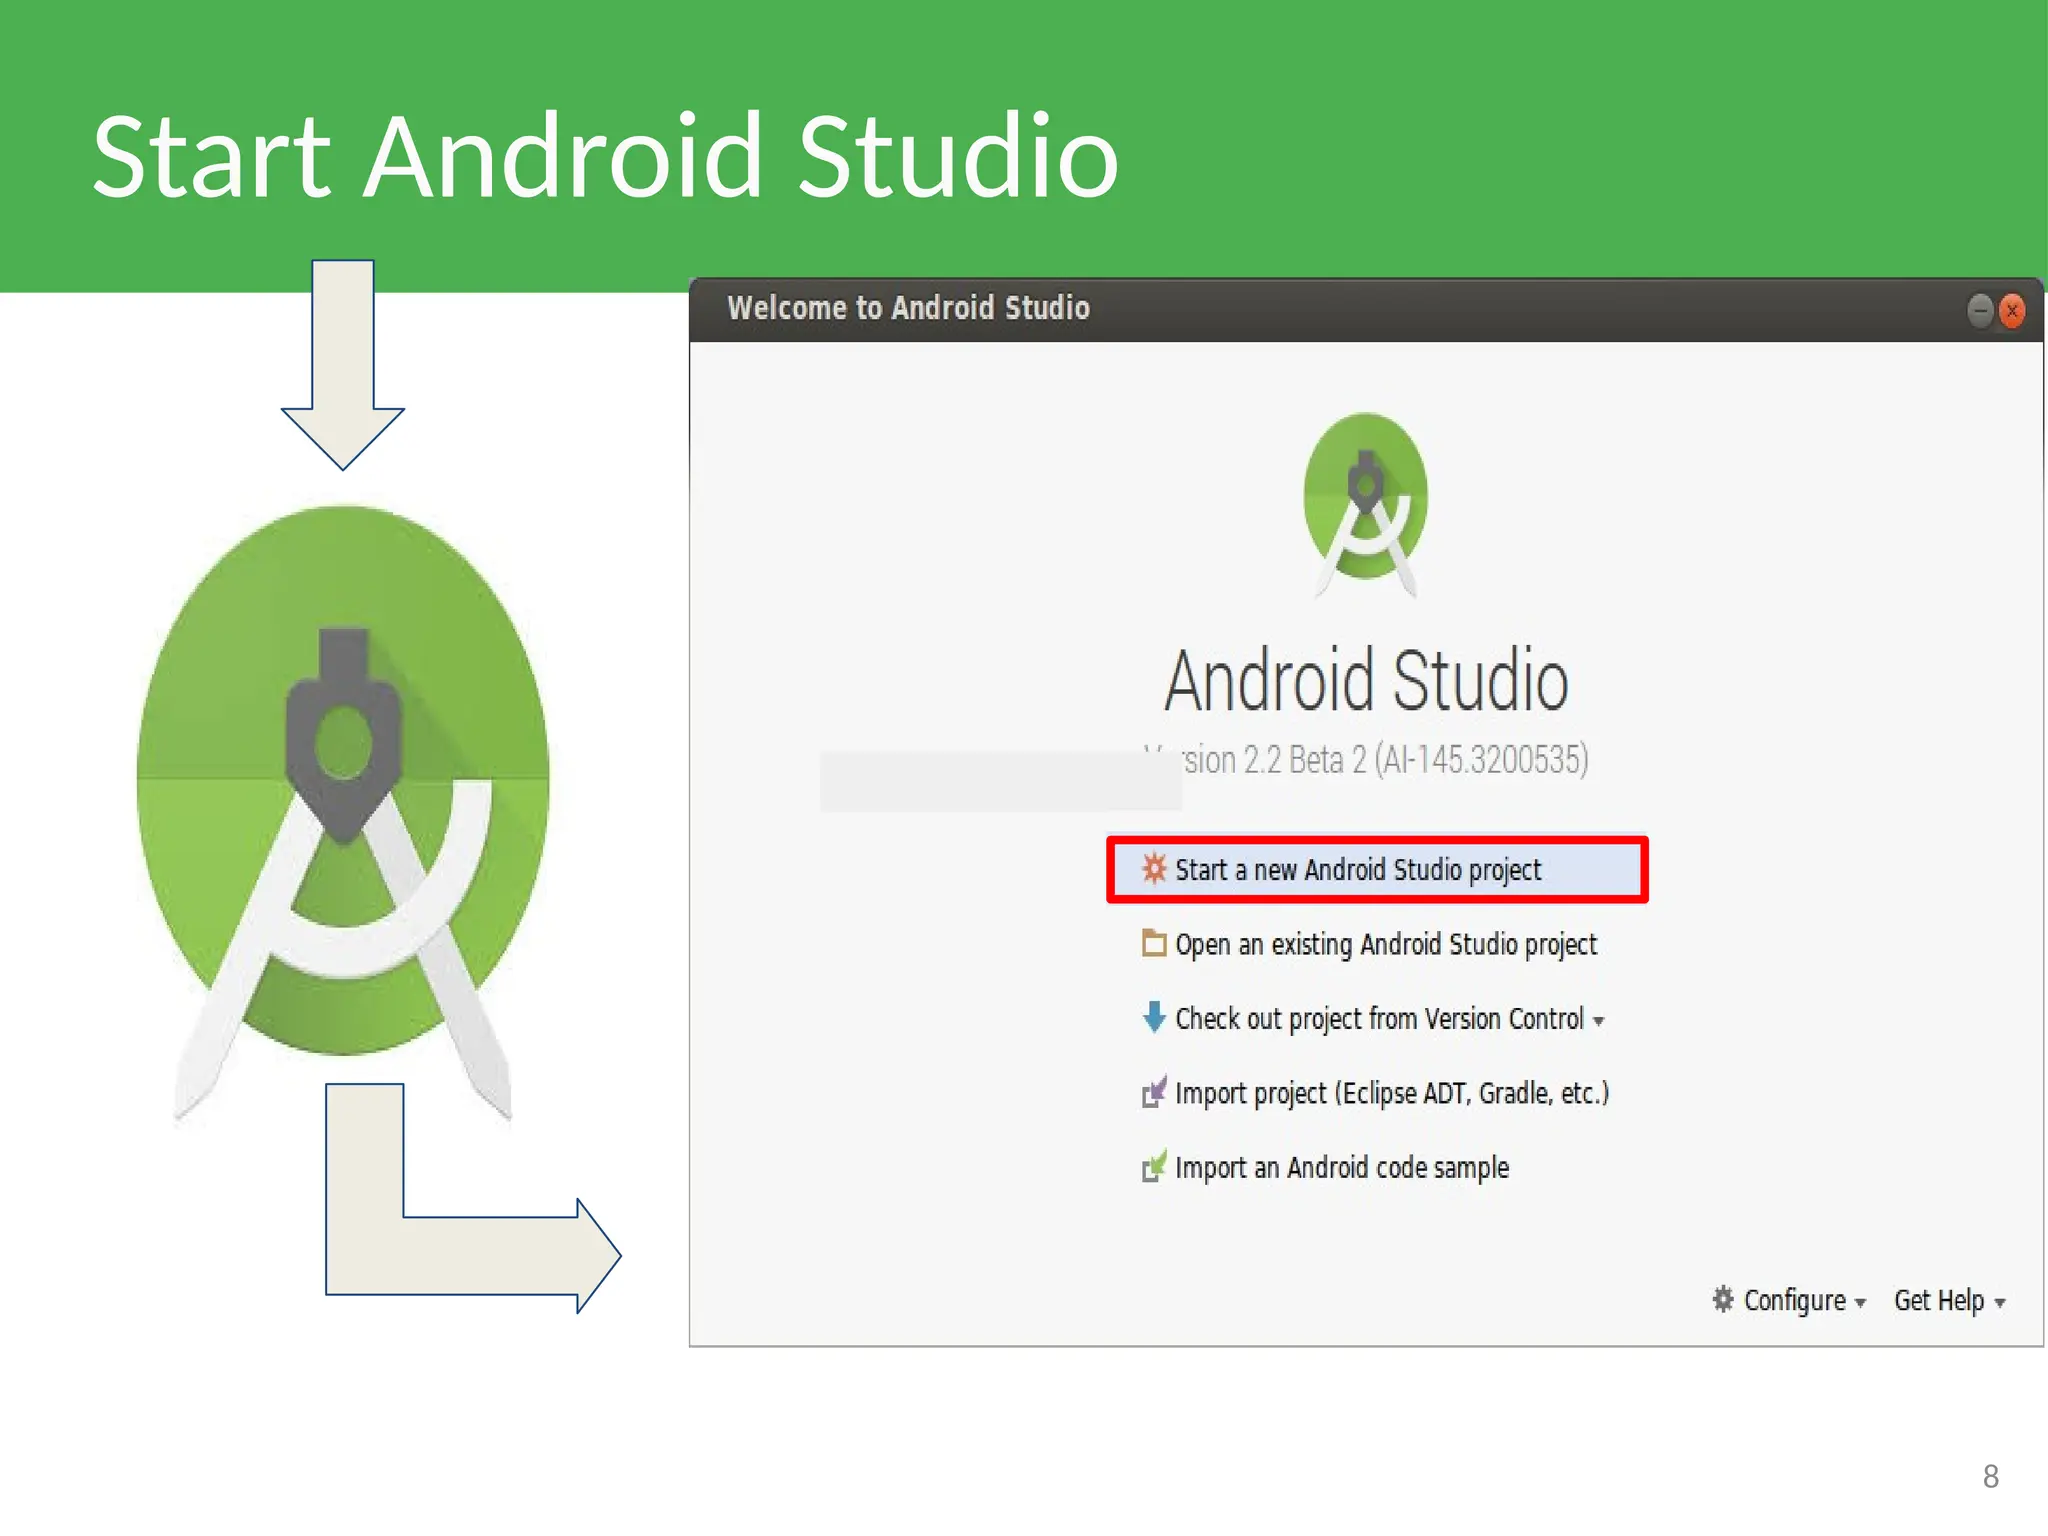Click the Welcome to Android Studio title text
The height and width of the screenshot is (1536, 2048).
(x=908, y=307)
